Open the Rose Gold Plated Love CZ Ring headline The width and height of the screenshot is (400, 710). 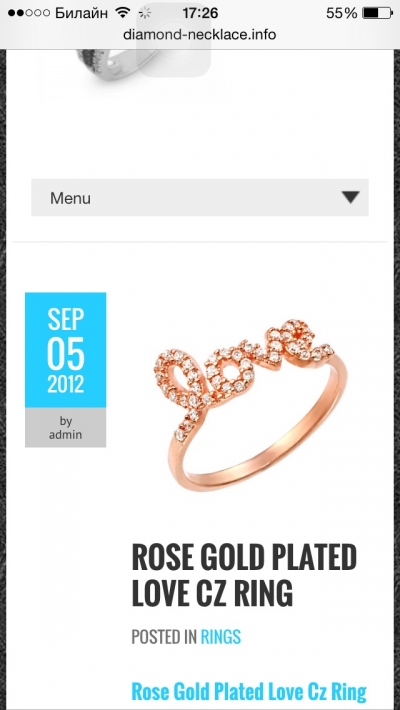click(x=244, y=576)
